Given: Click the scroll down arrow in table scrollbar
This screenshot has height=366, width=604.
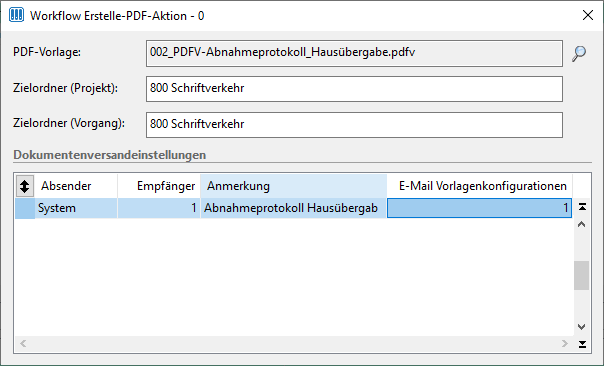Looking at the screenshot, I should pyautogui.click(x=582, y=327).
